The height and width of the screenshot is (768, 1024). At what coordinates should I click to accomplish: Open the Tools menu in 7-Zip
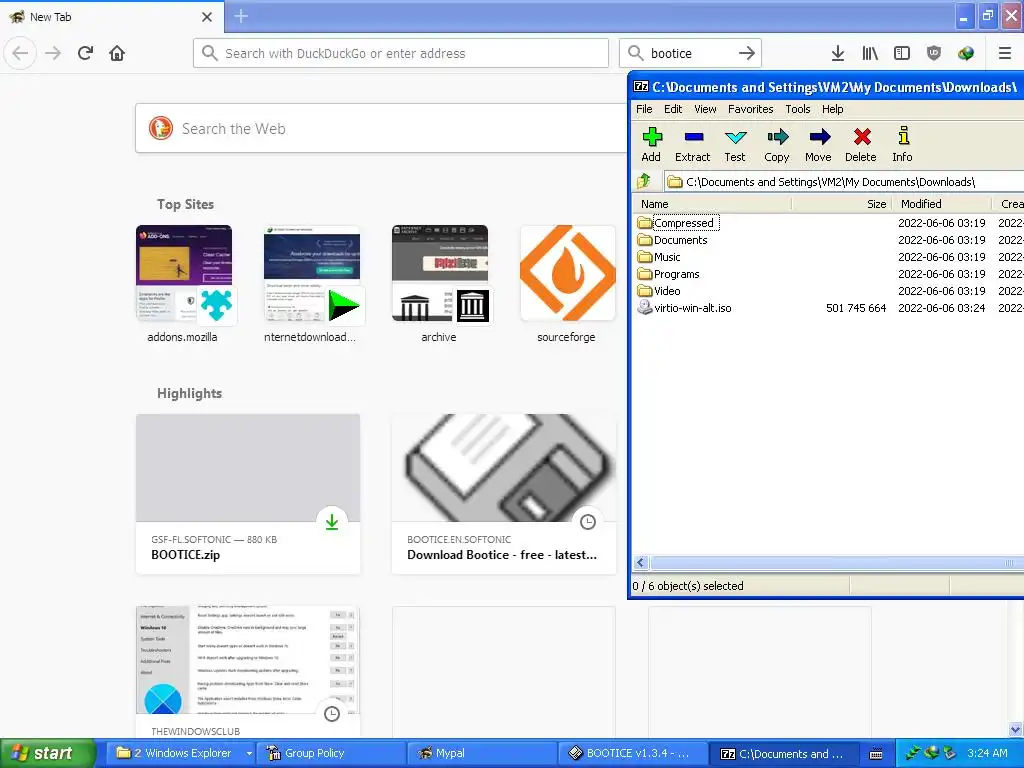[x=797, y=109]
